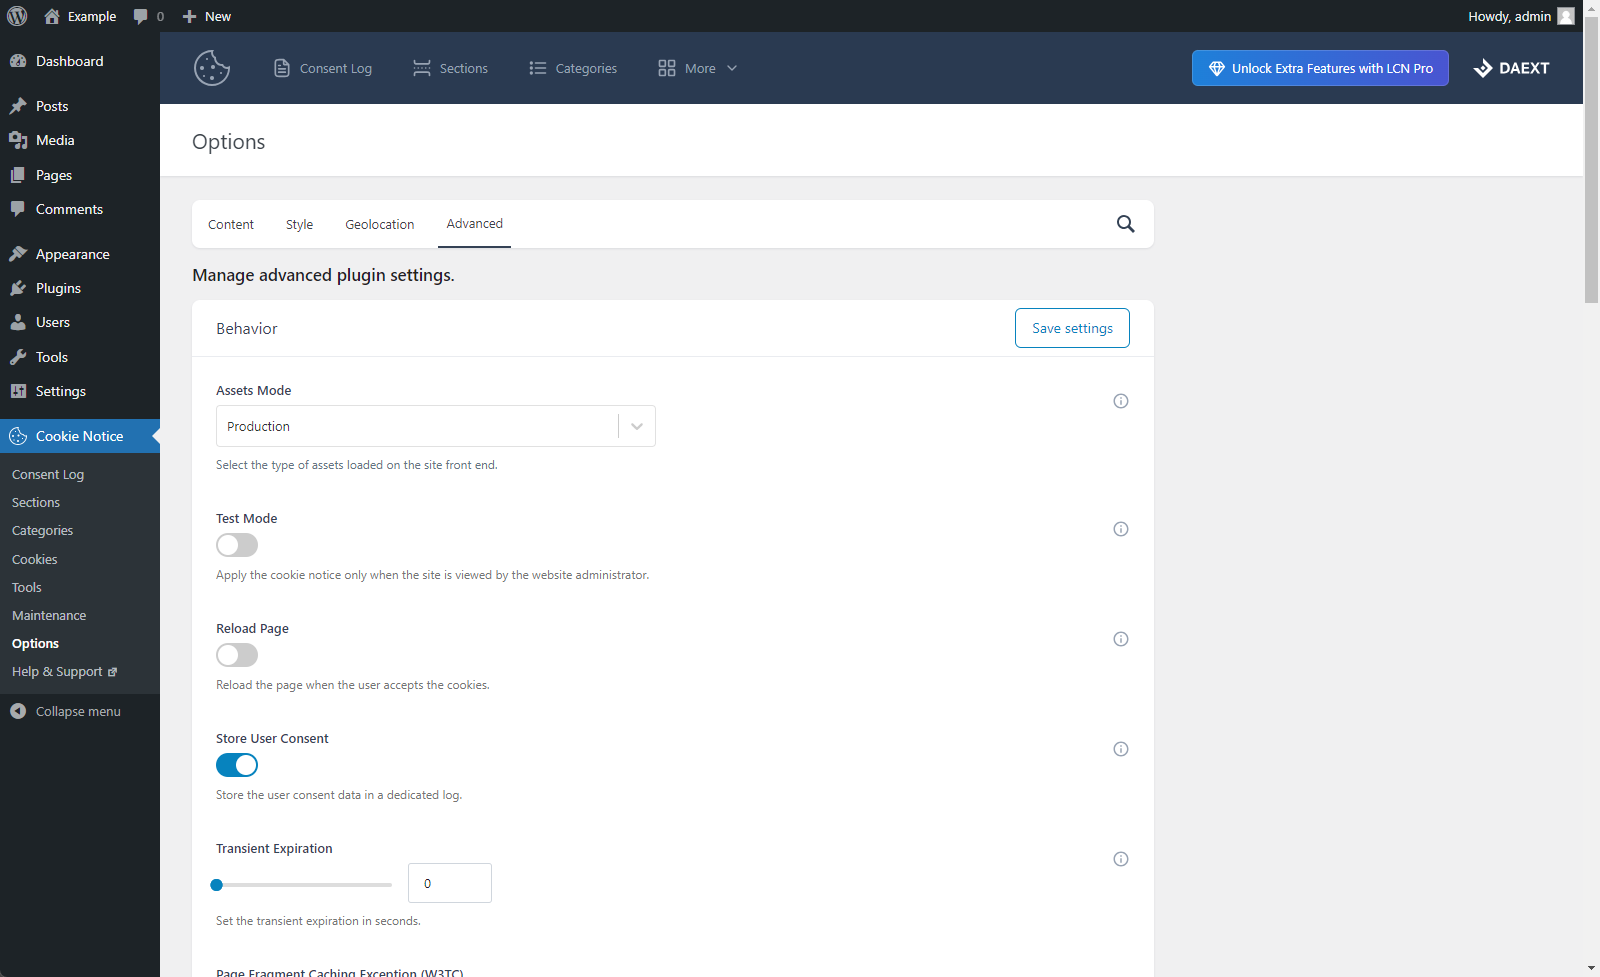
Task: Click the plus New icon in admin bar
Action: (x=189, y=16)
